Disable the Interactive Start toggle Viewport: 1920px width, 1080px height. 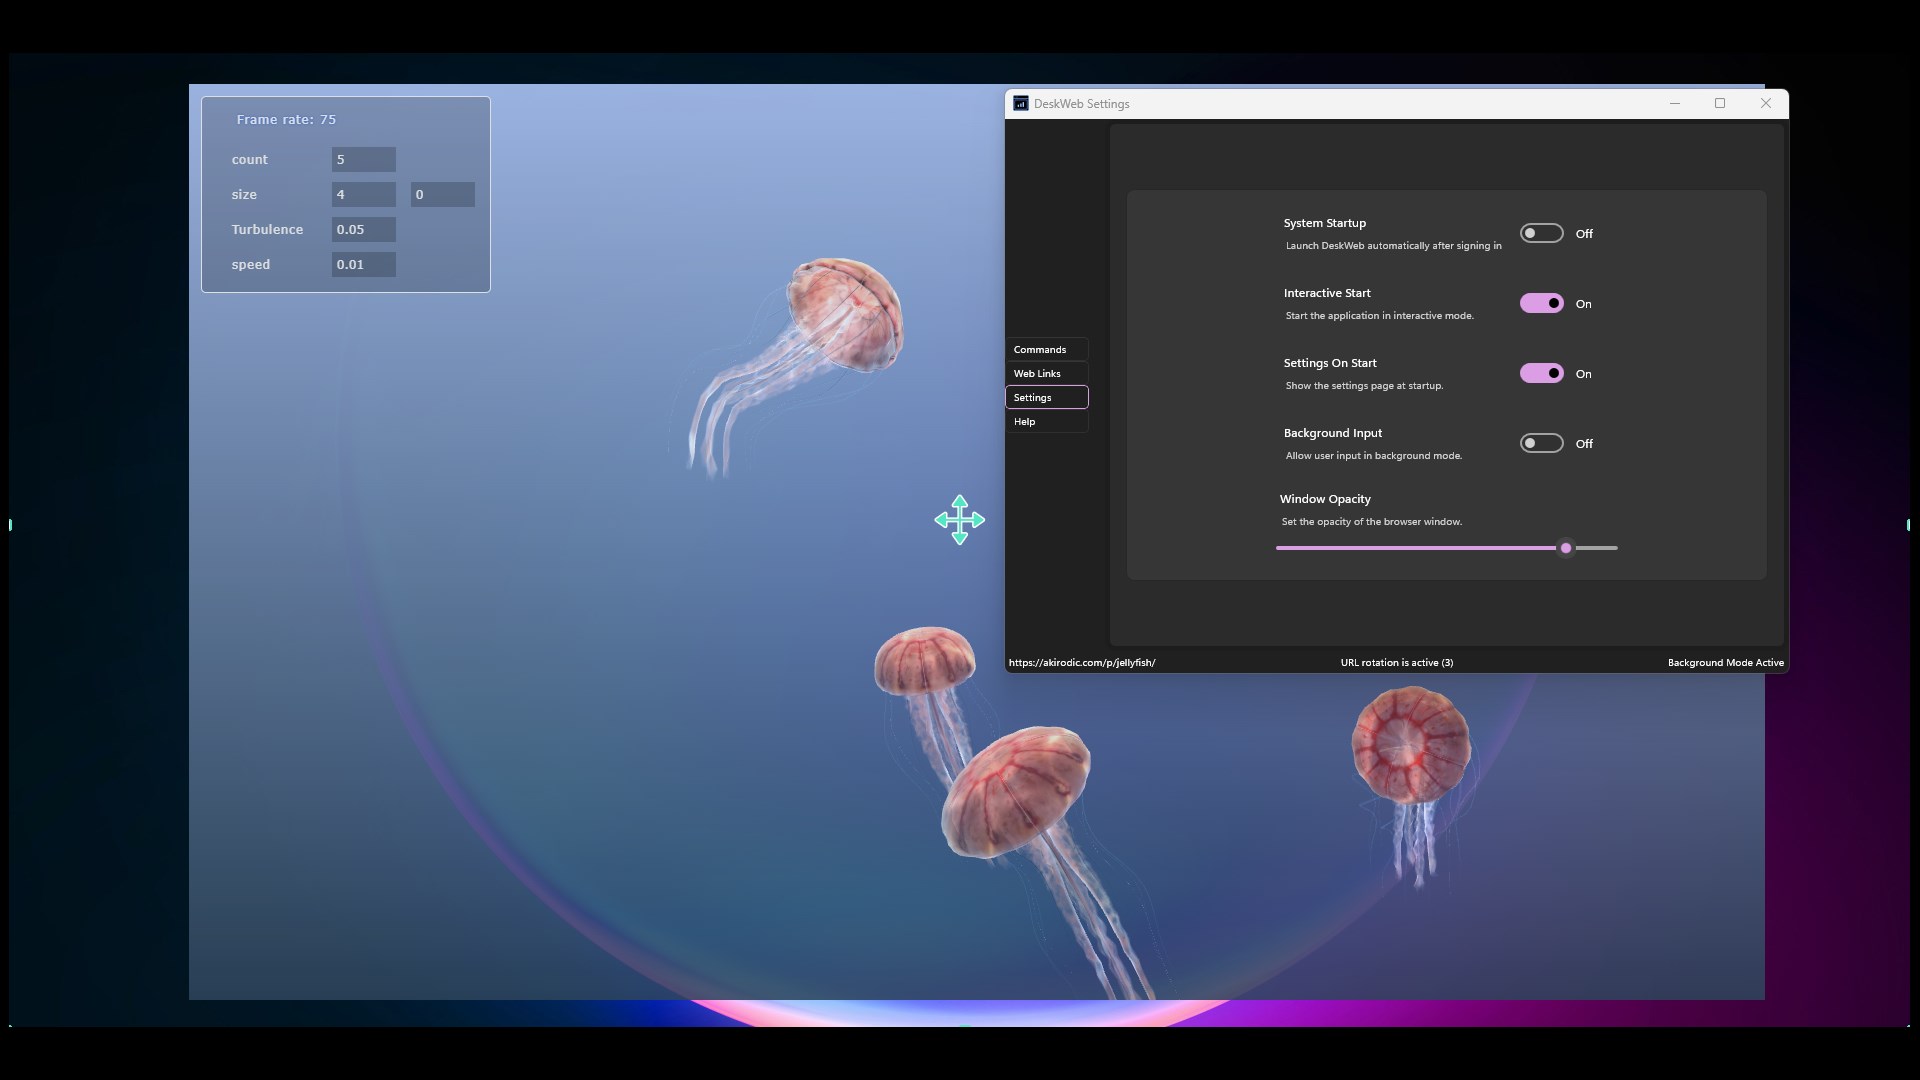(x=1541, y=303)
